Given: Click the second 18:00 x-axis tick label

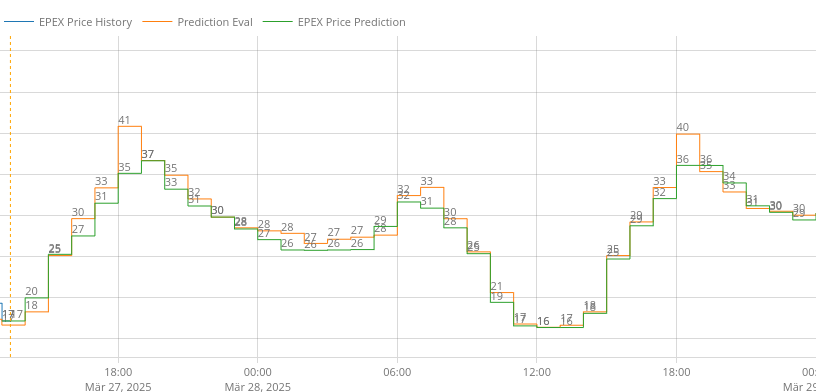Looking at the screenshot, I should coord(677,373).
